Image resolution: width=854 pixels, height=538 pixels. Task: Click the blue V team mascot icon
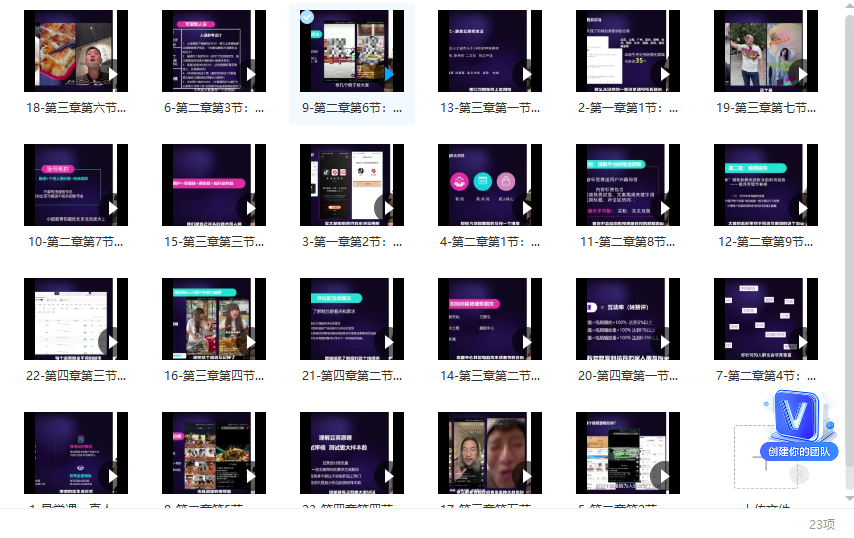click(796, 416)
